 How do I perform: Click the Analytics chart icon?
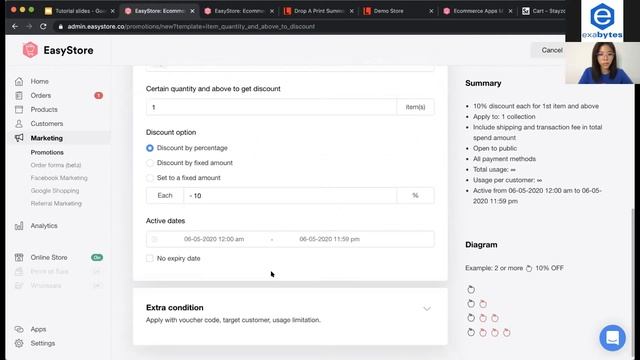coord(19,226)
